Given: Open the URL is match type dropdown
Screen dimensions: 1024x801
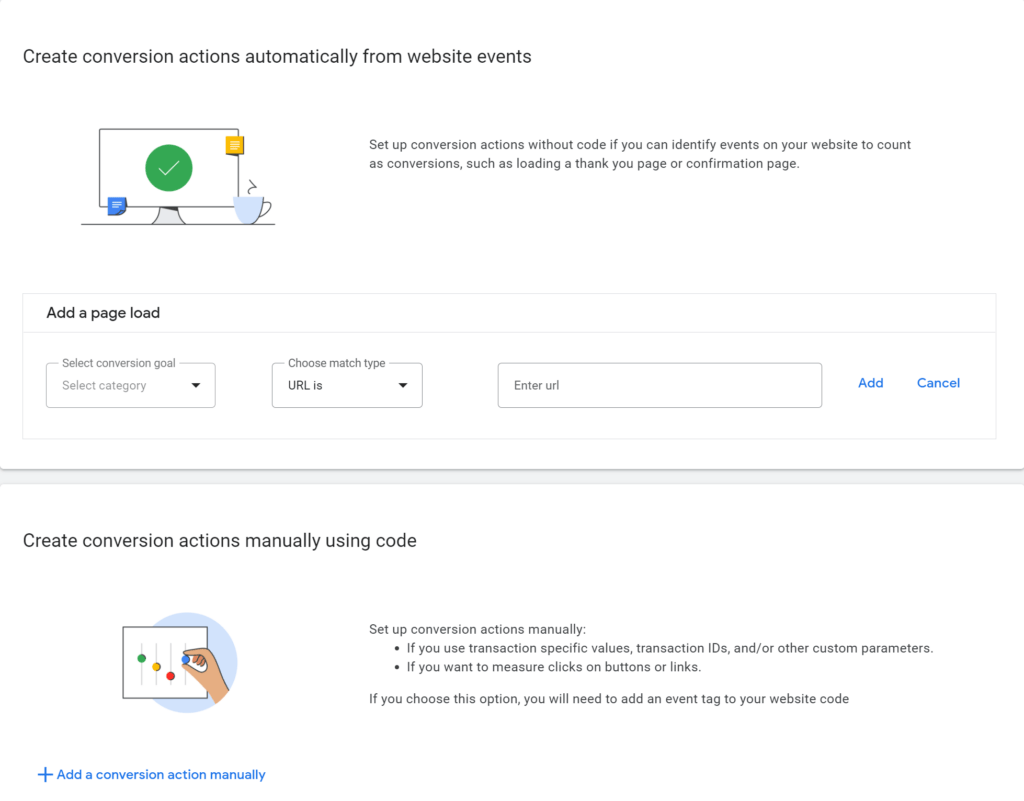Looking at the screenshot, I should pos(346,385).
